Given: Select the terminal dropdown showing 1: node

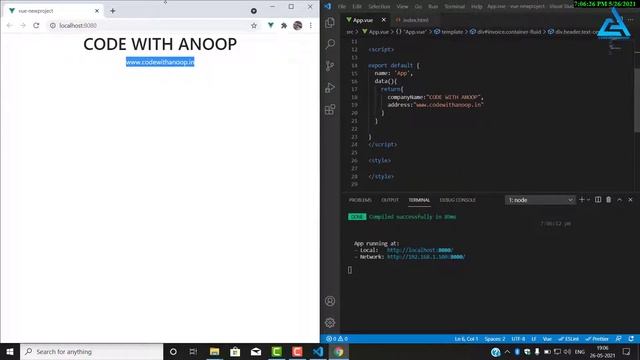Looking at the screenshot, I should 540,200.
